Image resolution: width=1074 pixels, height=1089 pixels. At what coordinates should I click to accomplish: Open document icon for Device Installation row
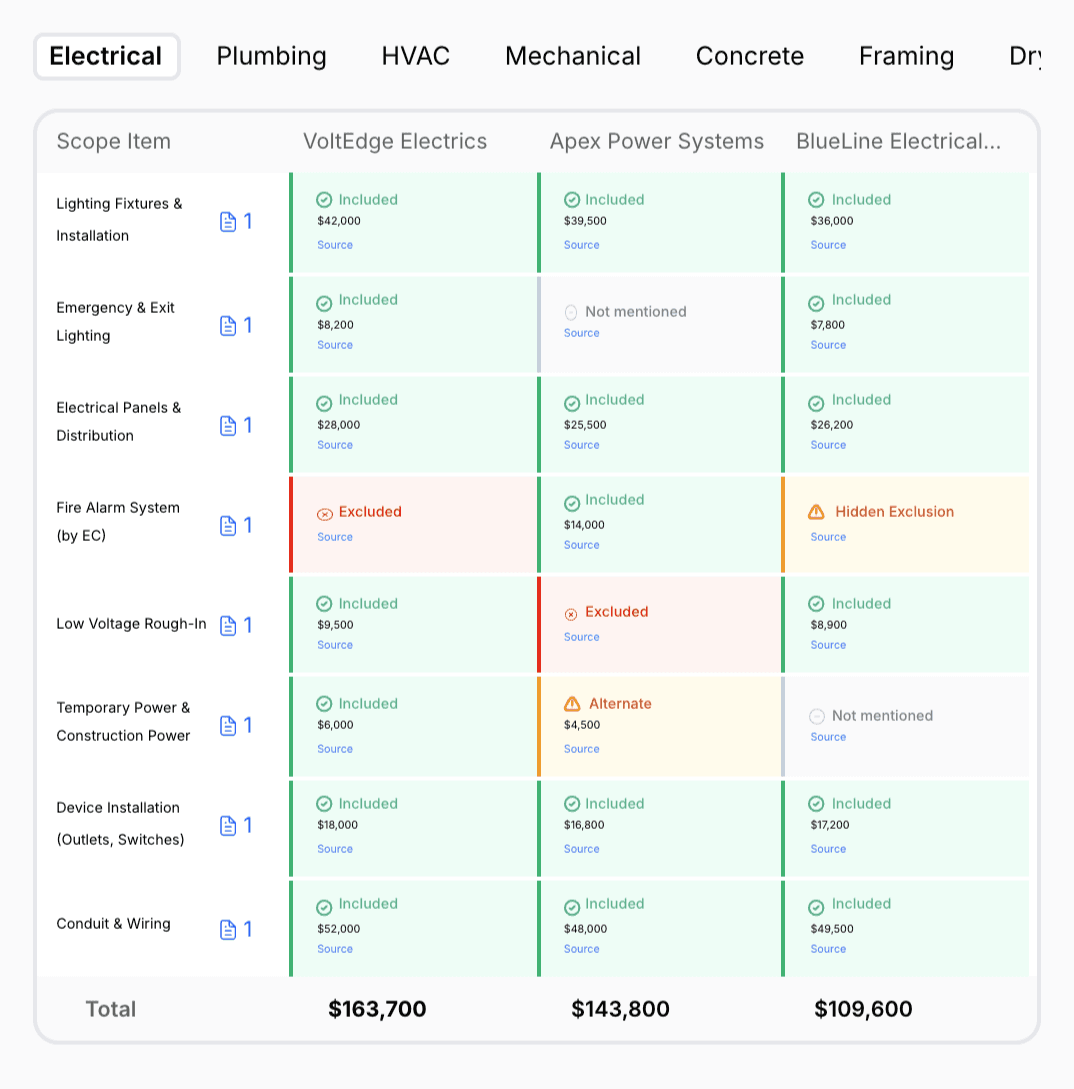[x=228, y=826]
